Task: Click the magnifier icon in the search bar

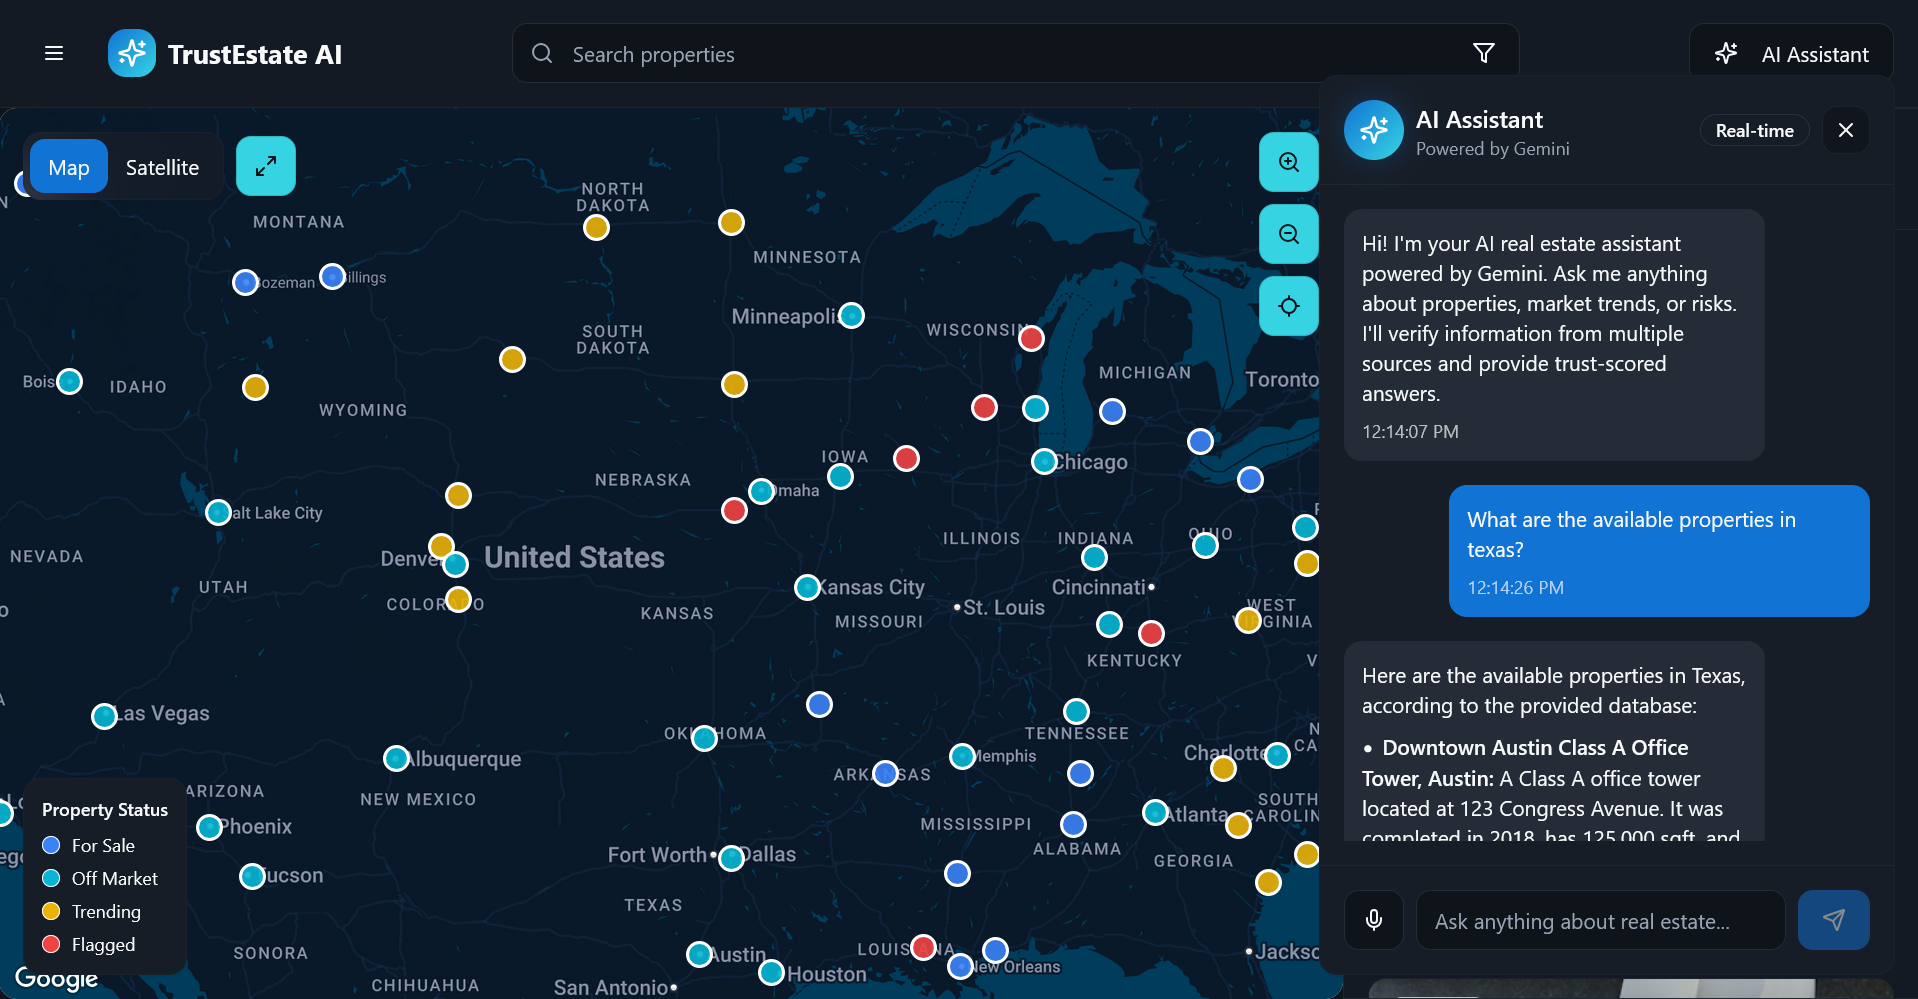Action: click(542, 53)
